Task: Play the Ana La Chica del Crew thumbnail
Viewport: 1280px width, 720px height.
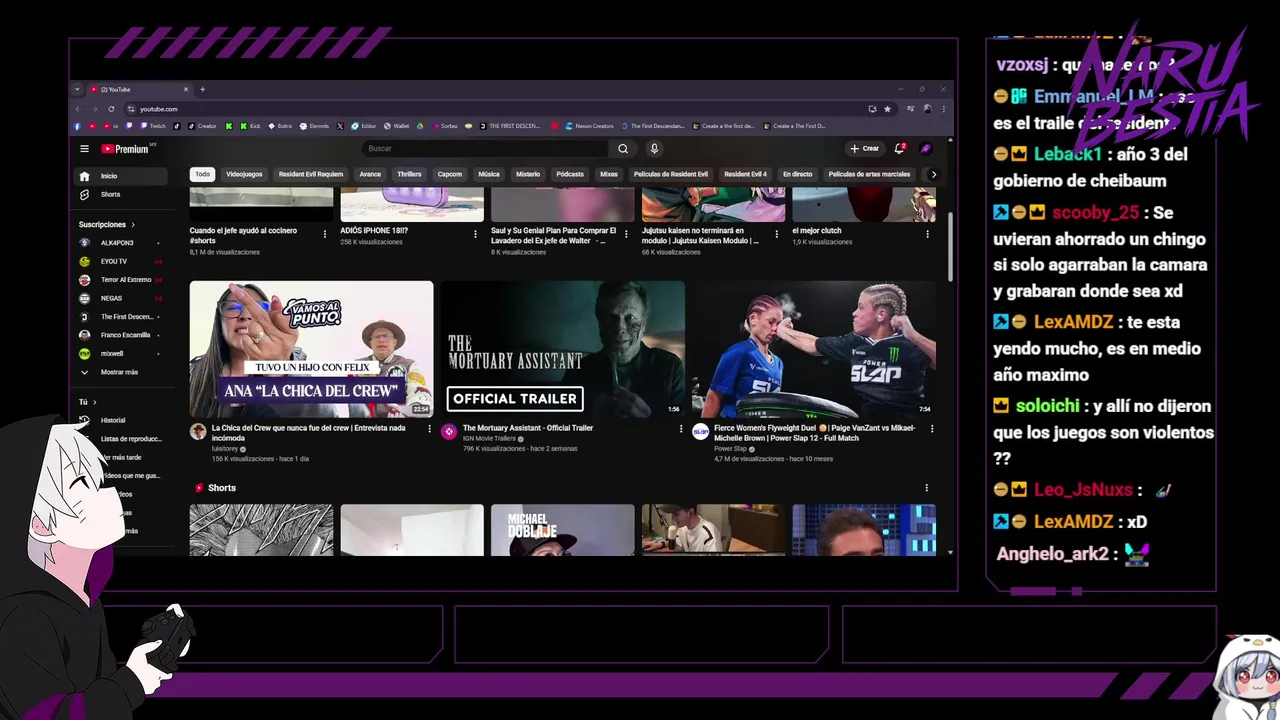Action: coord(311,348)
